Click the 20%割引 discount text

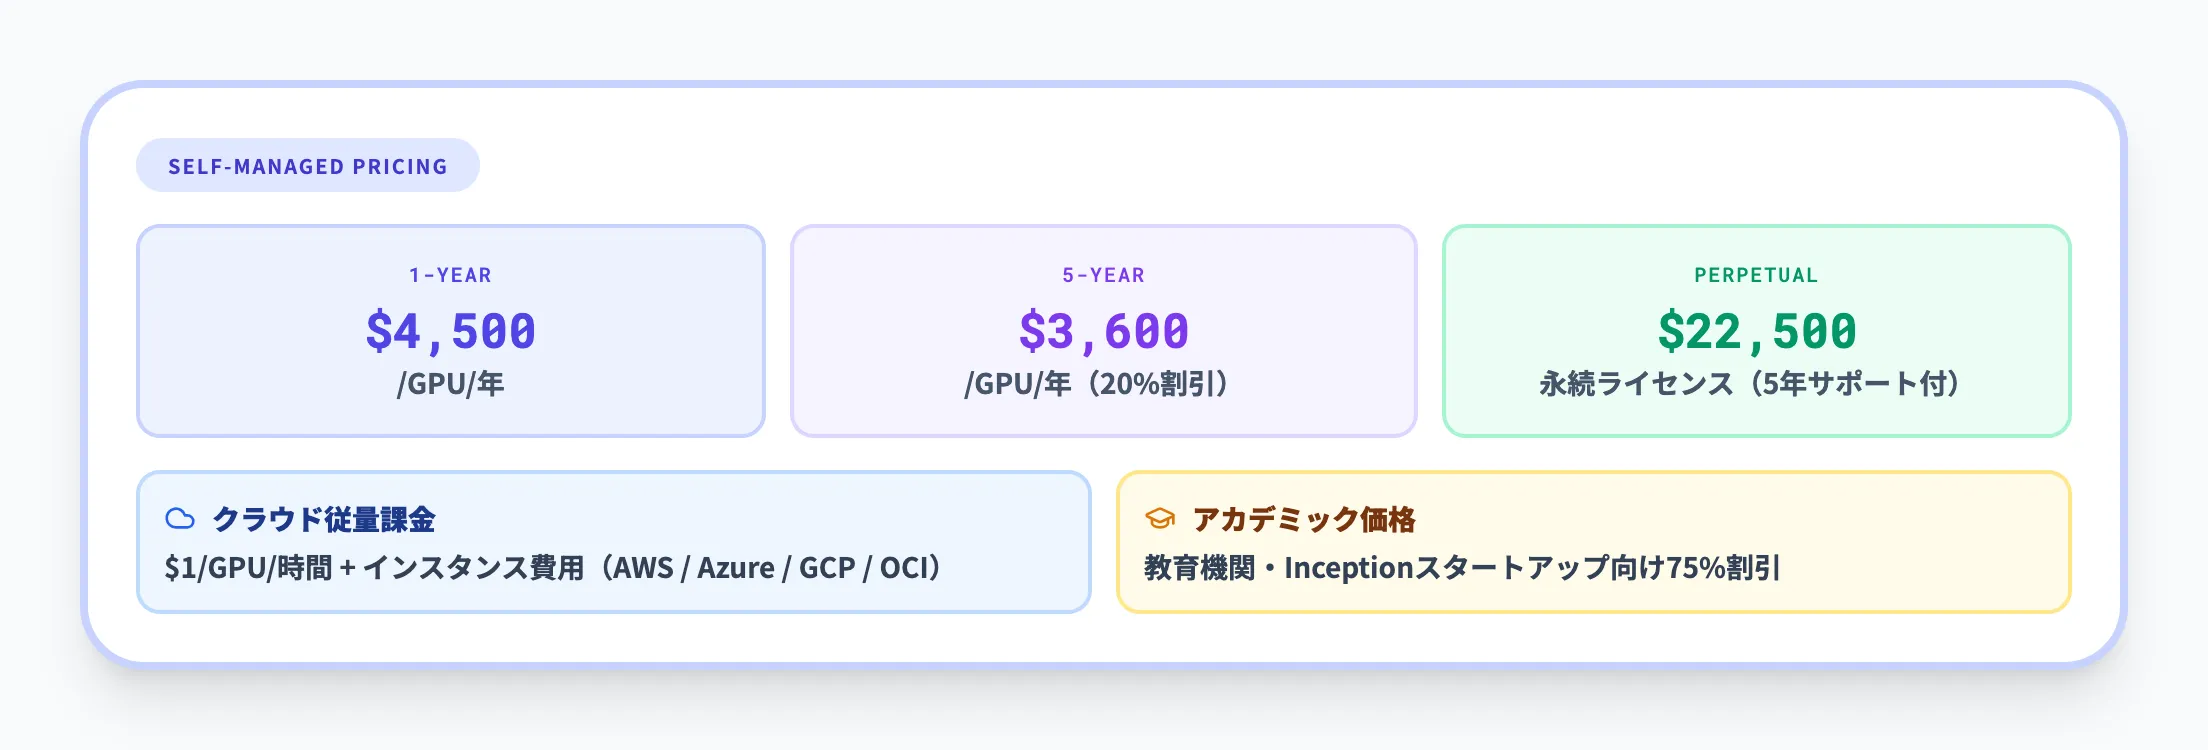(1160, 384)
